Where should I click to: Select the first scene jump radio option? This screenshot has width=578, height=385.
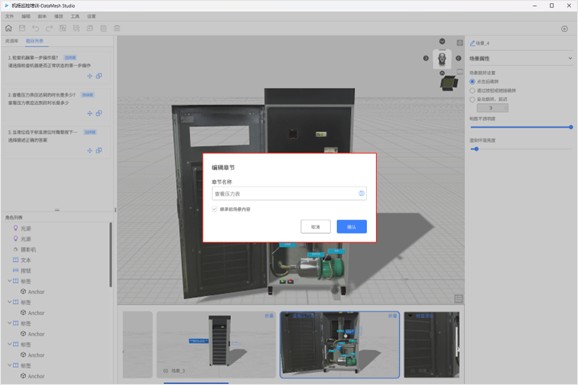pos(472,81)
